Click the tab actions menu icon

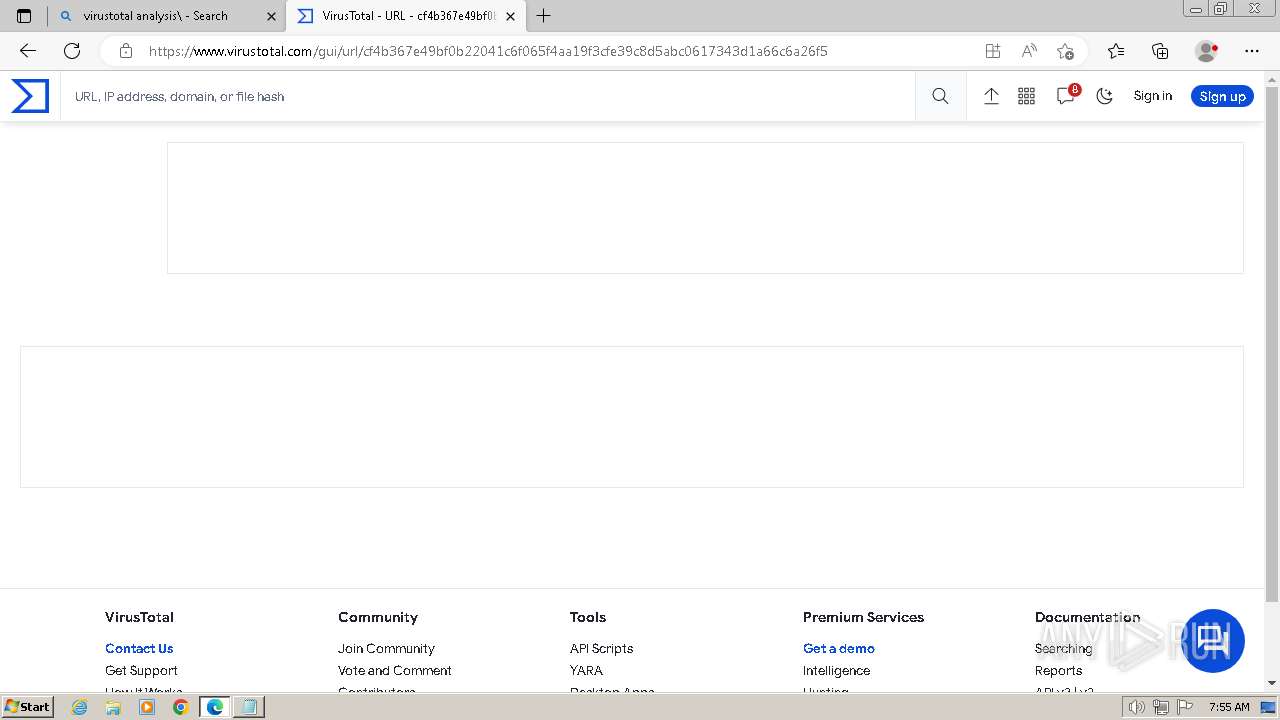tap(24, 16)
